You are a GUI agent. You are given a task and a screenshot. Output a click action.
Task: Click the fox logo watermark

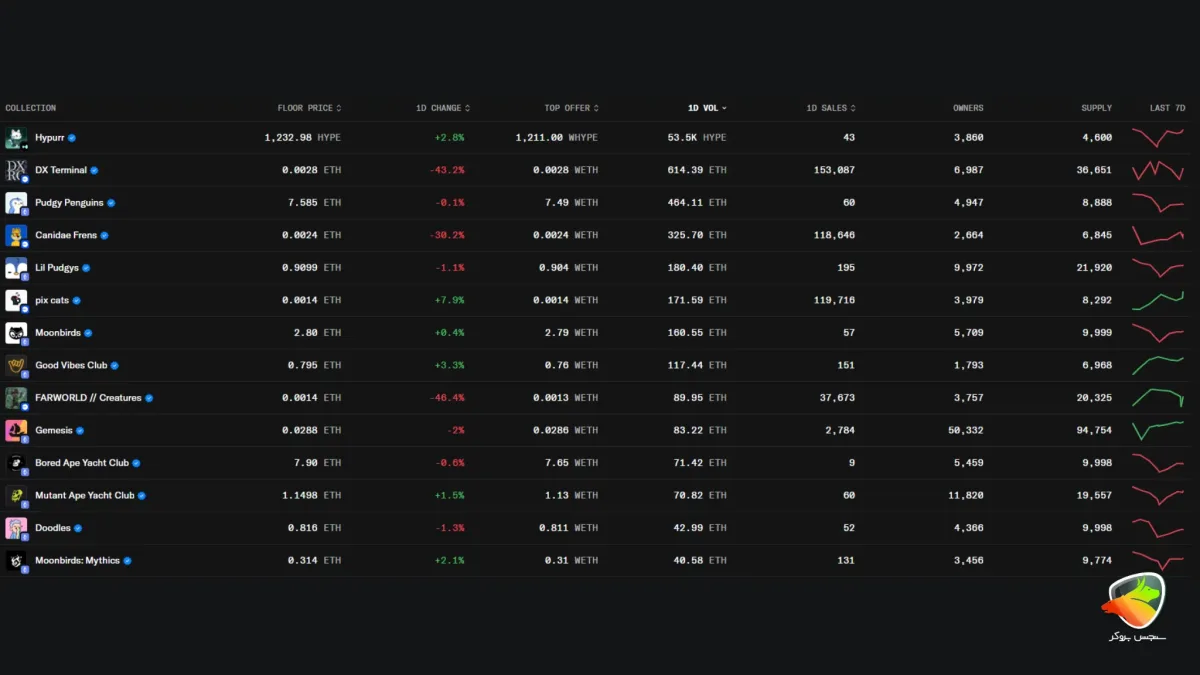(1136, 606)
